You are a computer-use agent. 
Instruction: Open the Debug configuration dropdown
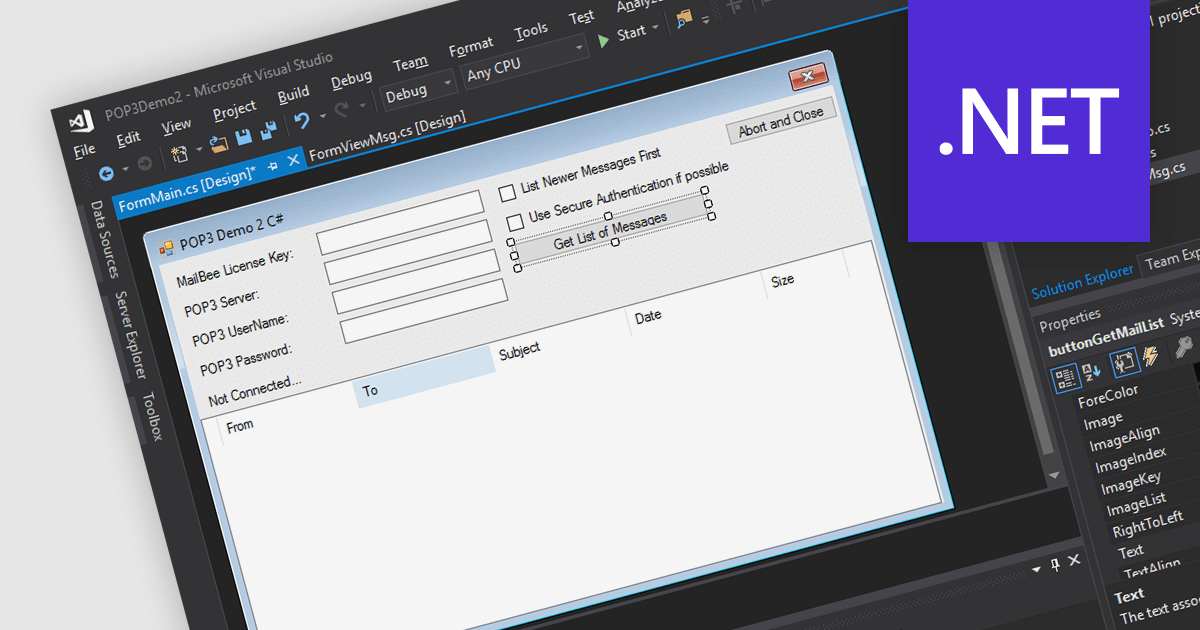(419, 92)
